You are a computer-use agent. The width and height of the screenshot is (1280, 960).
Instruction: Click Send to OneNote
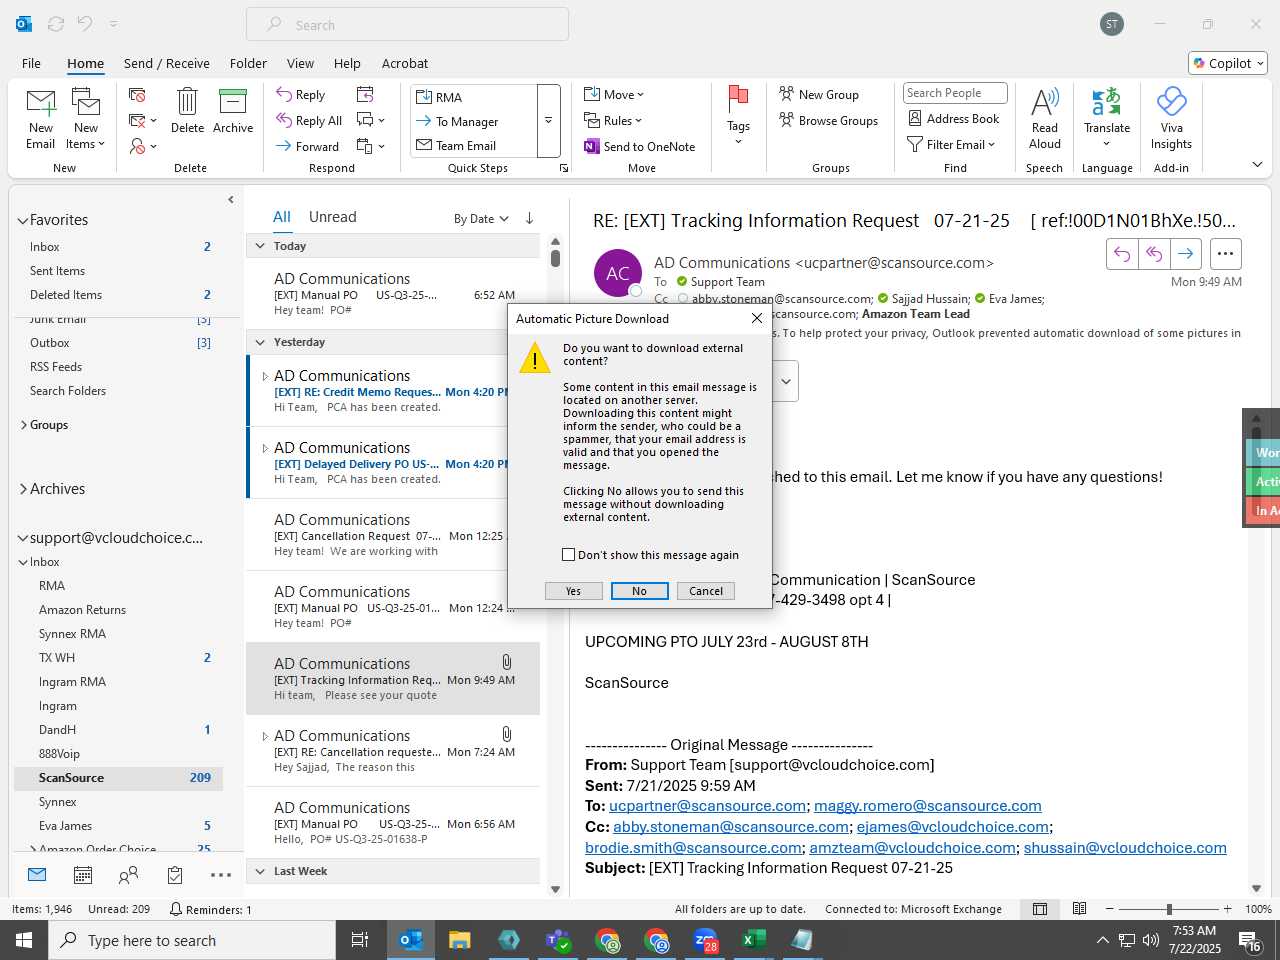(640, 146)
